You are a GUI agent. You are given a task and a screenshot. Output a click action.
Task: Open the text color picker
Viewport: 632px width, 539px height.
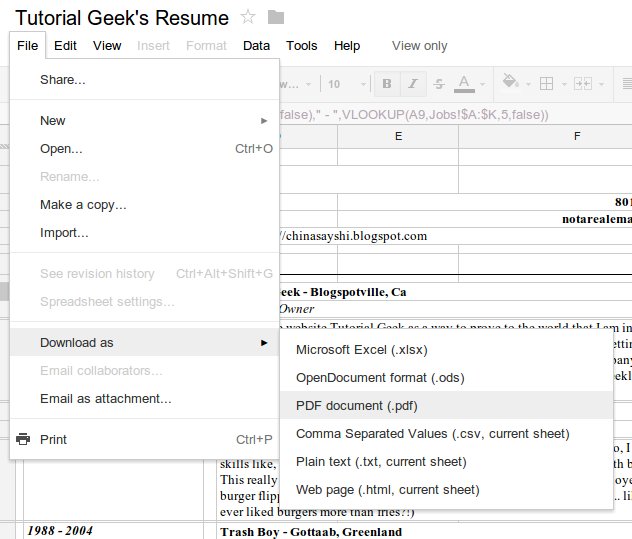464,84
